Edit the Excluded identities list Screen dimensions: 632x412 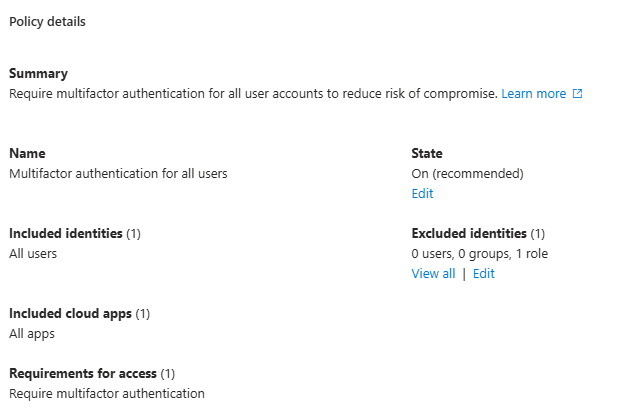[x=484, y=274]
